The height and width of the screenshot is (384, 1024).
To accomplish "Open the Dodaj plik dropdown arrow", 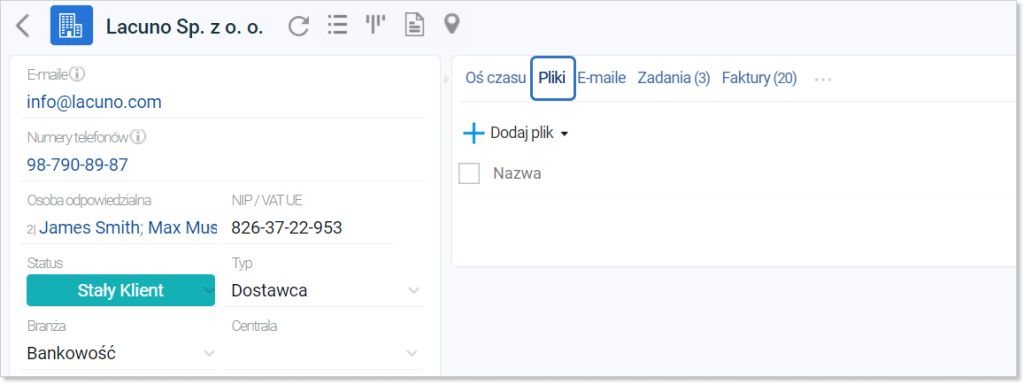I will [x=565, y=134].
